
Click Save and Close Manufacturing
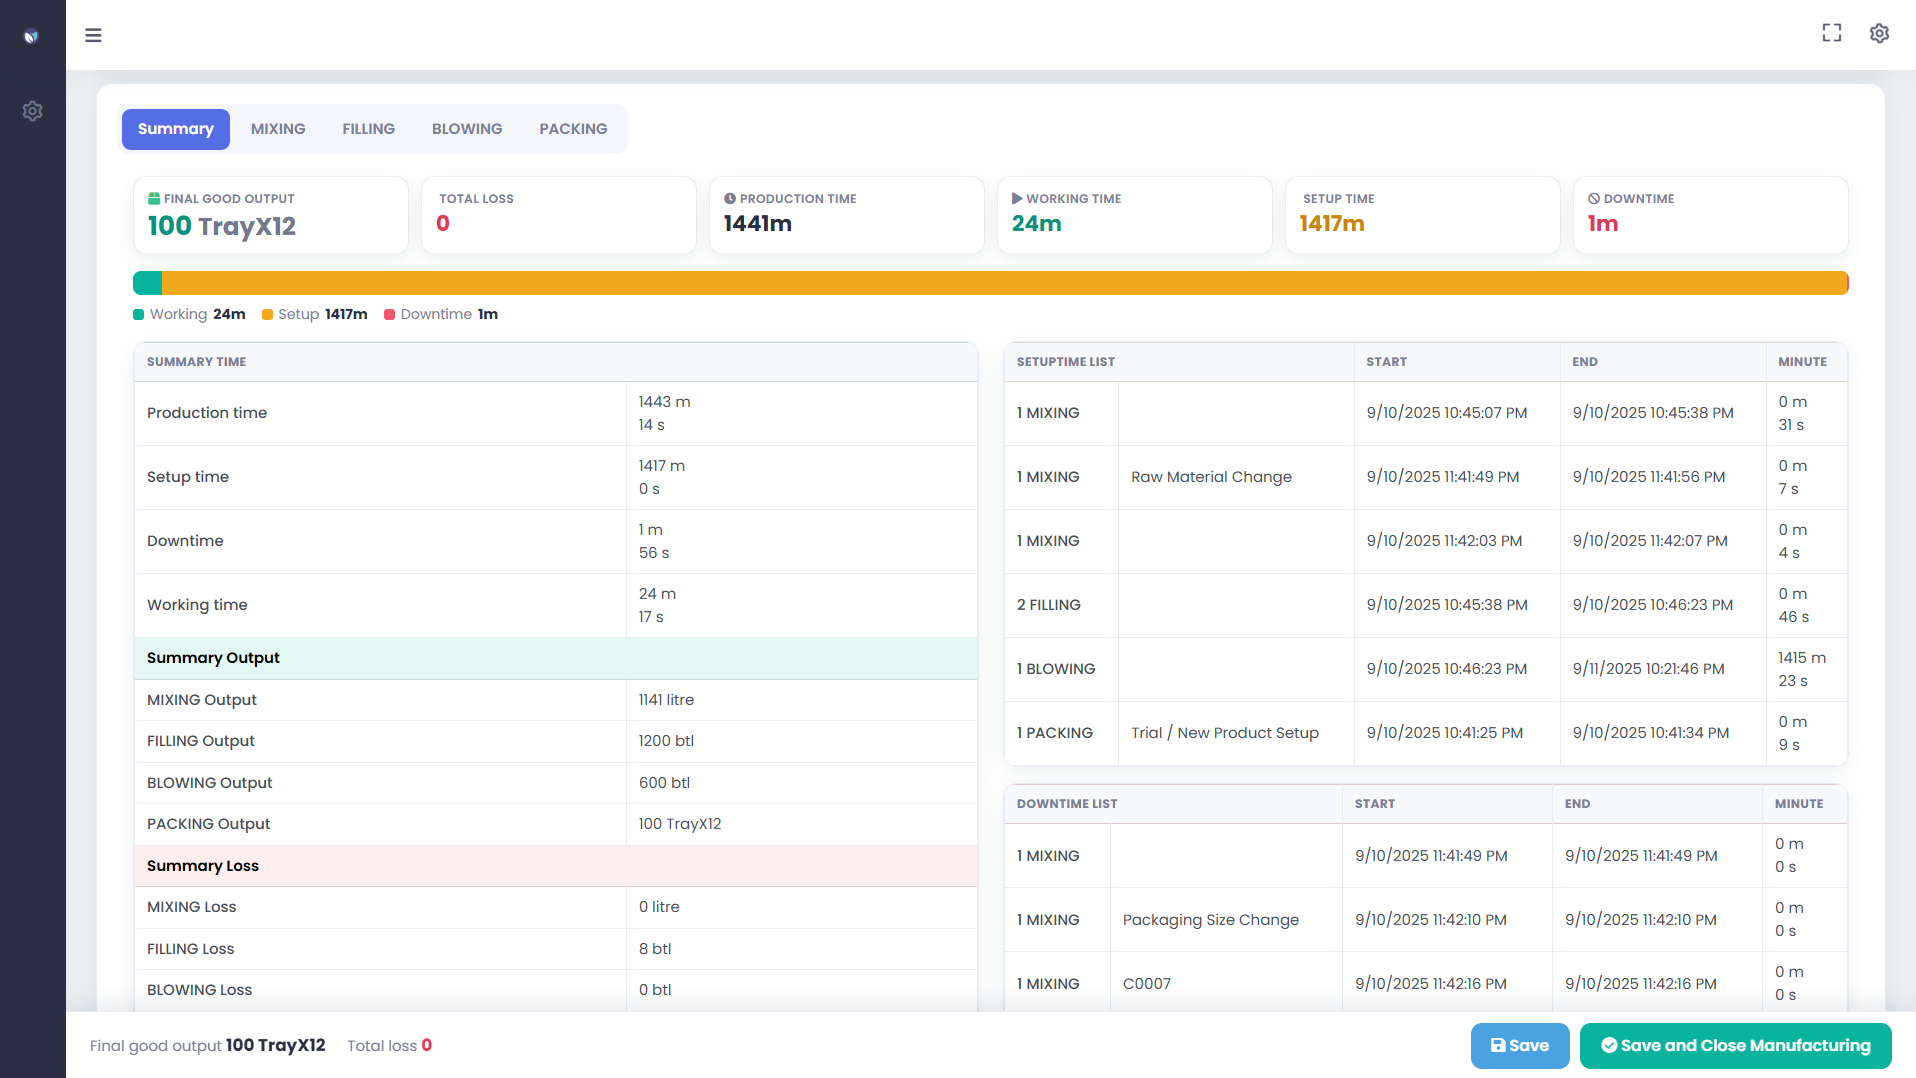pos(1735,1045)
